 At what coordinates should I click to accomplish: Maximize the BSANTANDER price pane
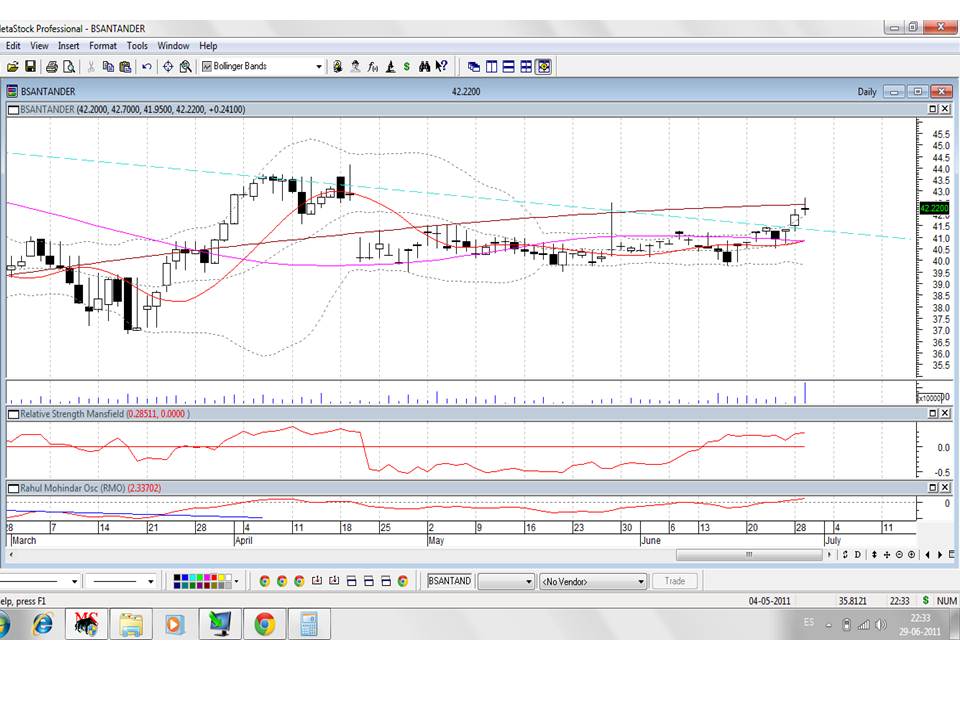tap(932, 109)
